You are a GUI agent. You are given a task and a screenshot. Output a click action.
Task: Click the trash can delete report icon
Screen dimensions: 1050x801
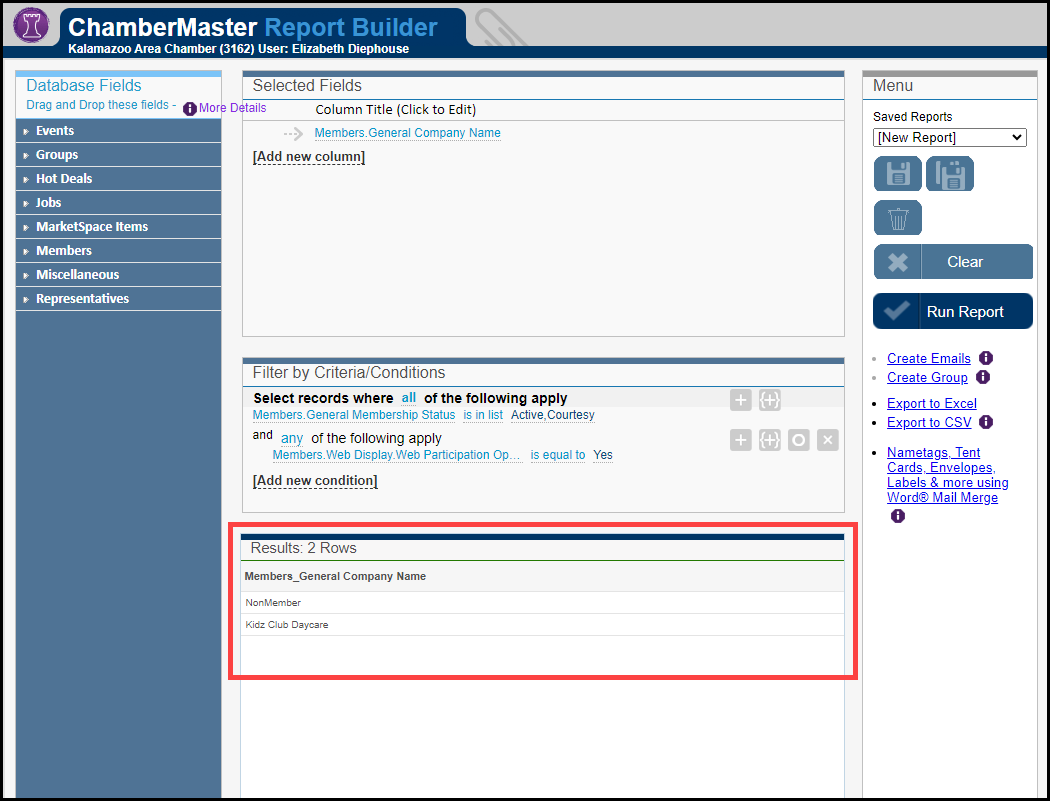click(x=897, y=217)
